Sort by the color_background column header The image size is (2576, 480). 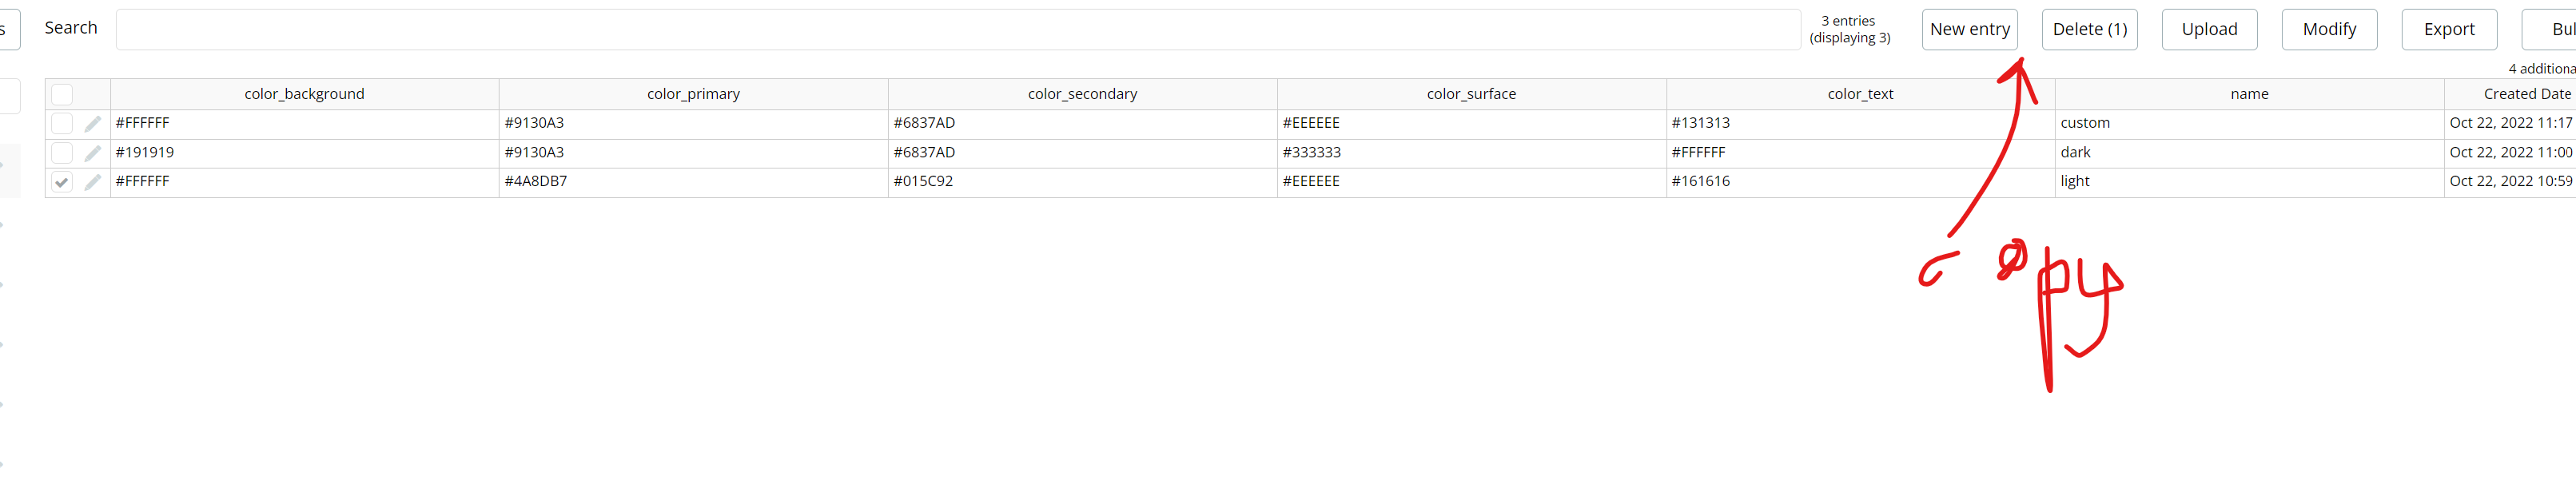[x=304, y=94]
